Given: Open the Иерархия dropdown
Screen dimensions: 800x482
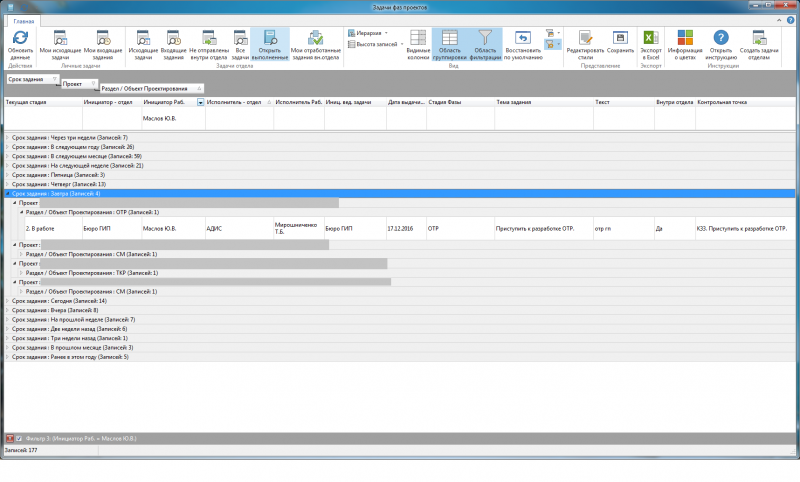Looking at the screenshot, I should pyautogui.click(x=371, y=32).
